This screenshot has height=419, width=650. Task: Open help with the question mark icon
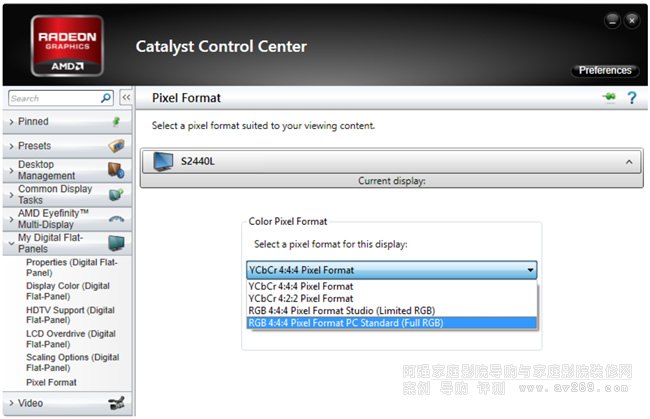pyautogui.click(x=631, y=98)
